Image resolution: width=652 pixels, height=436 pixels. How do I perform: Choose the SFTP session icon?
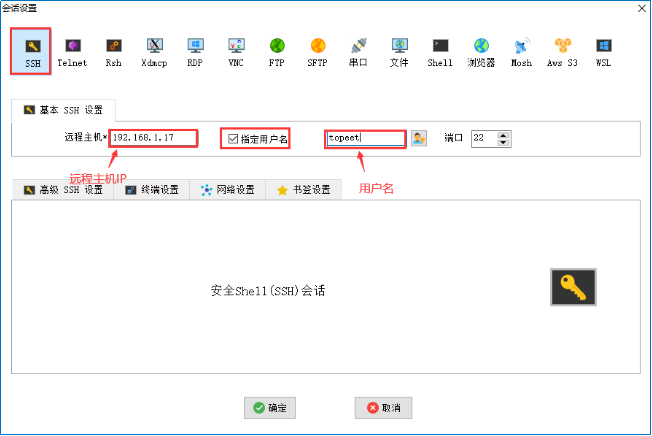pyautogui.click(x=317, y=52)
